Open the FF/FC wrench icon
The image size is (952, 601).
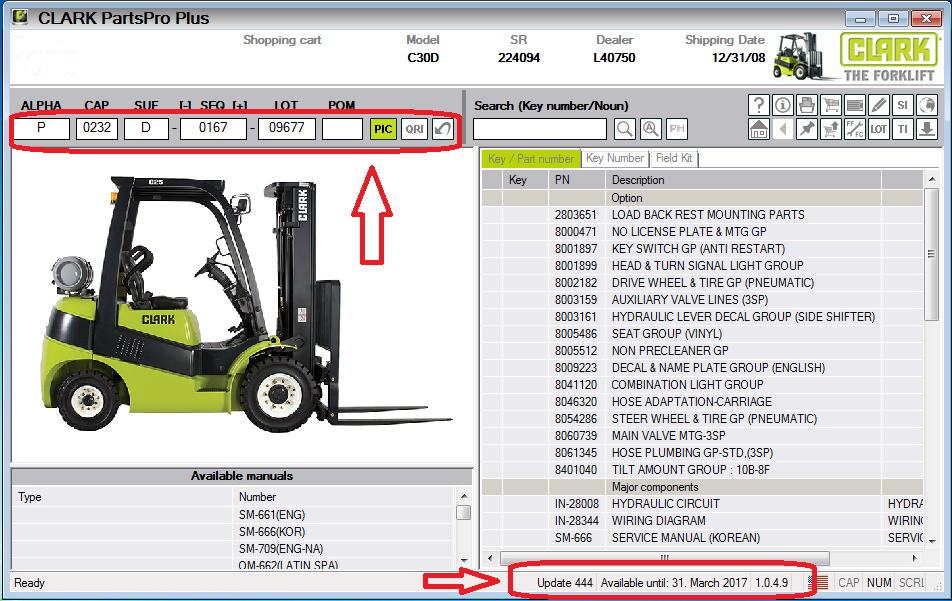855,129
